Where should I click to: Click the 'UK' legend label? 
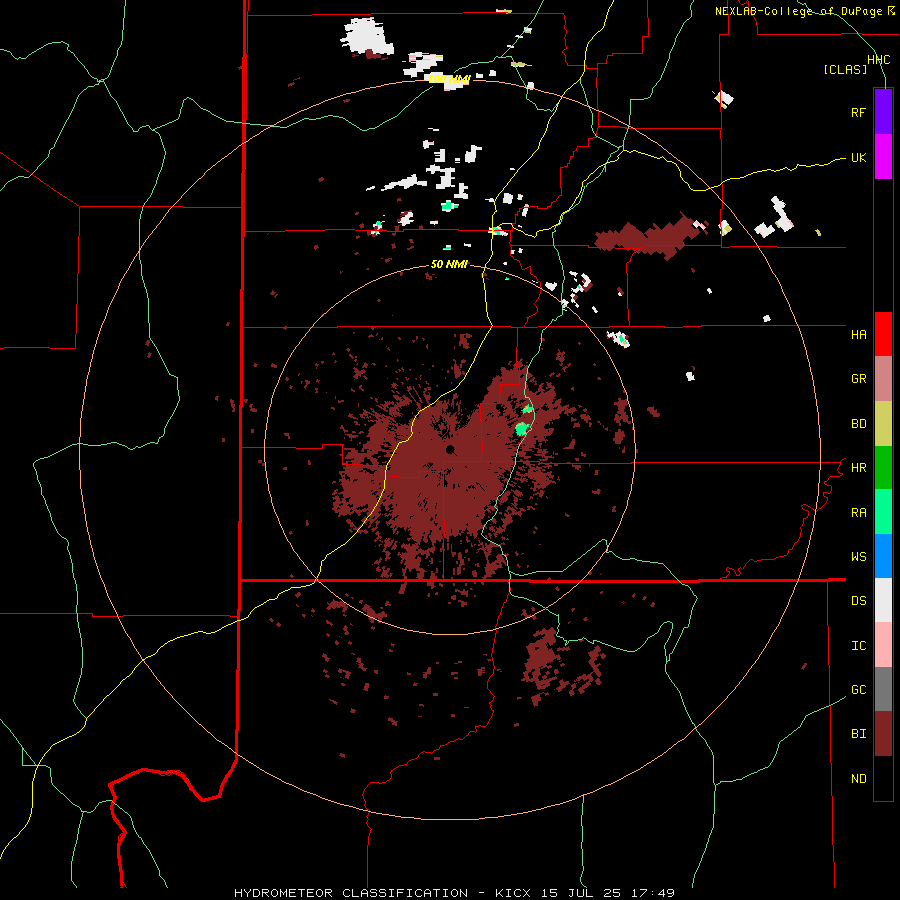[x=858, y=157]
